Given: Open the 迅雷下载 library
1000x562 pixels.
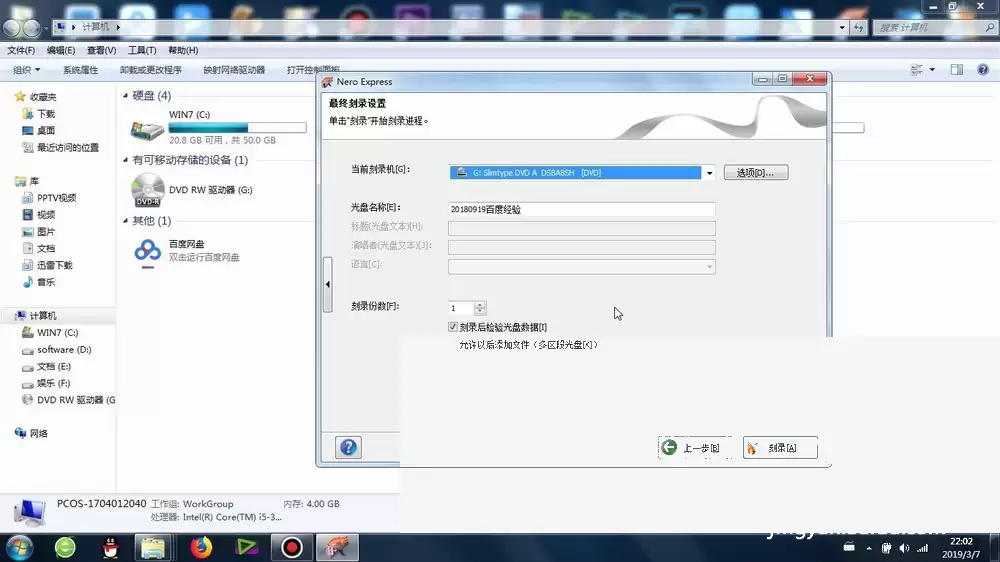Looking at the screenshot, I should click(55, 265).
